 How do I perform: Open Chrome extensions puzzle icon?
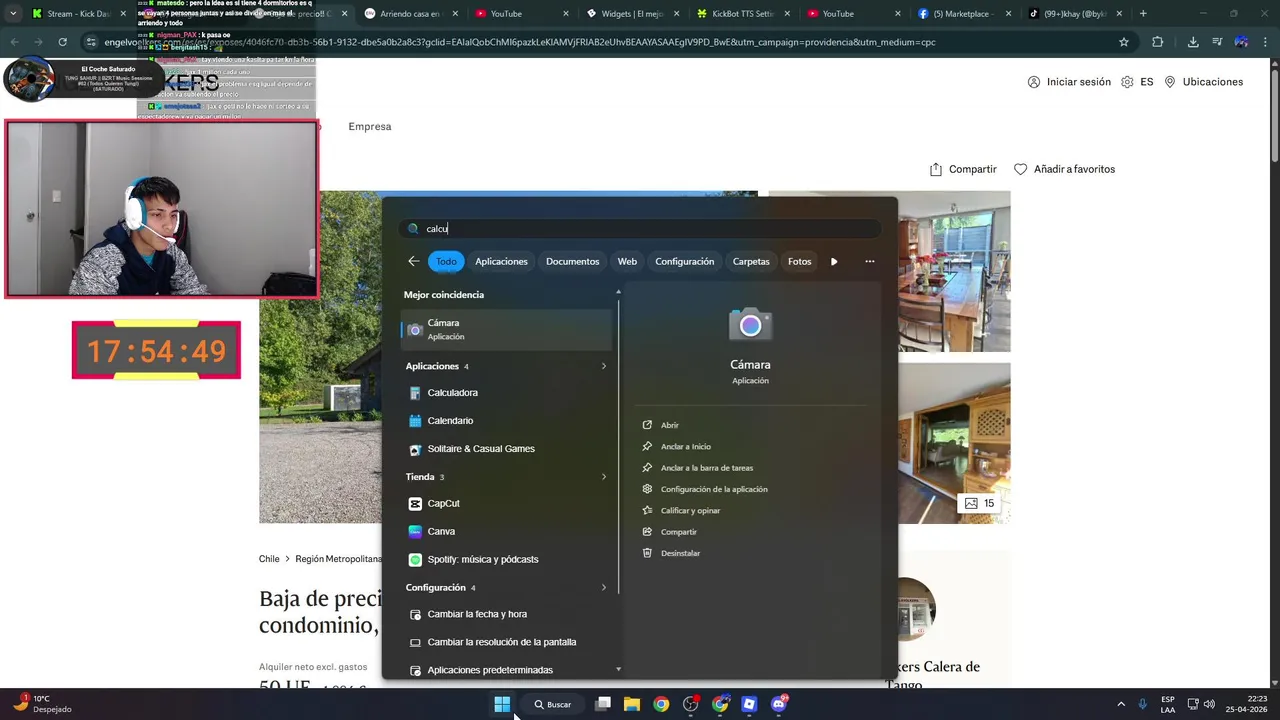(1158, 42)
